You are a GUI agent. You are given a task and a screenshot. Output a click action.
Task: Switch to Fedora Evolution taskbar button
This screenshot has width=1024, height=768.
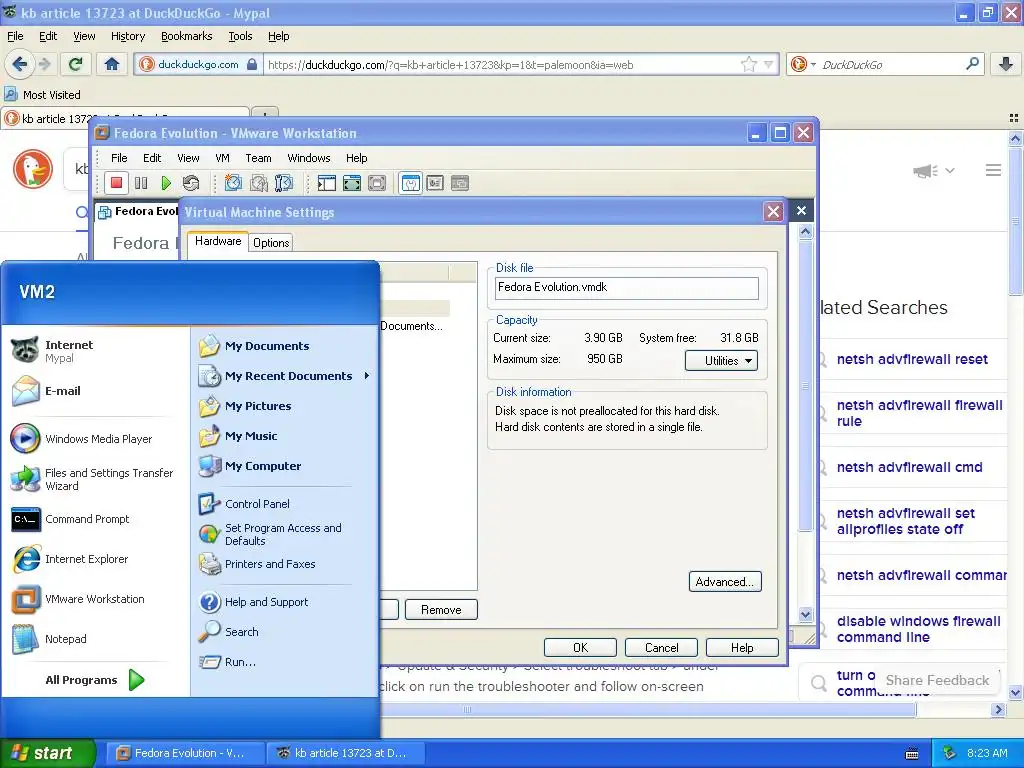coord(185,753)
